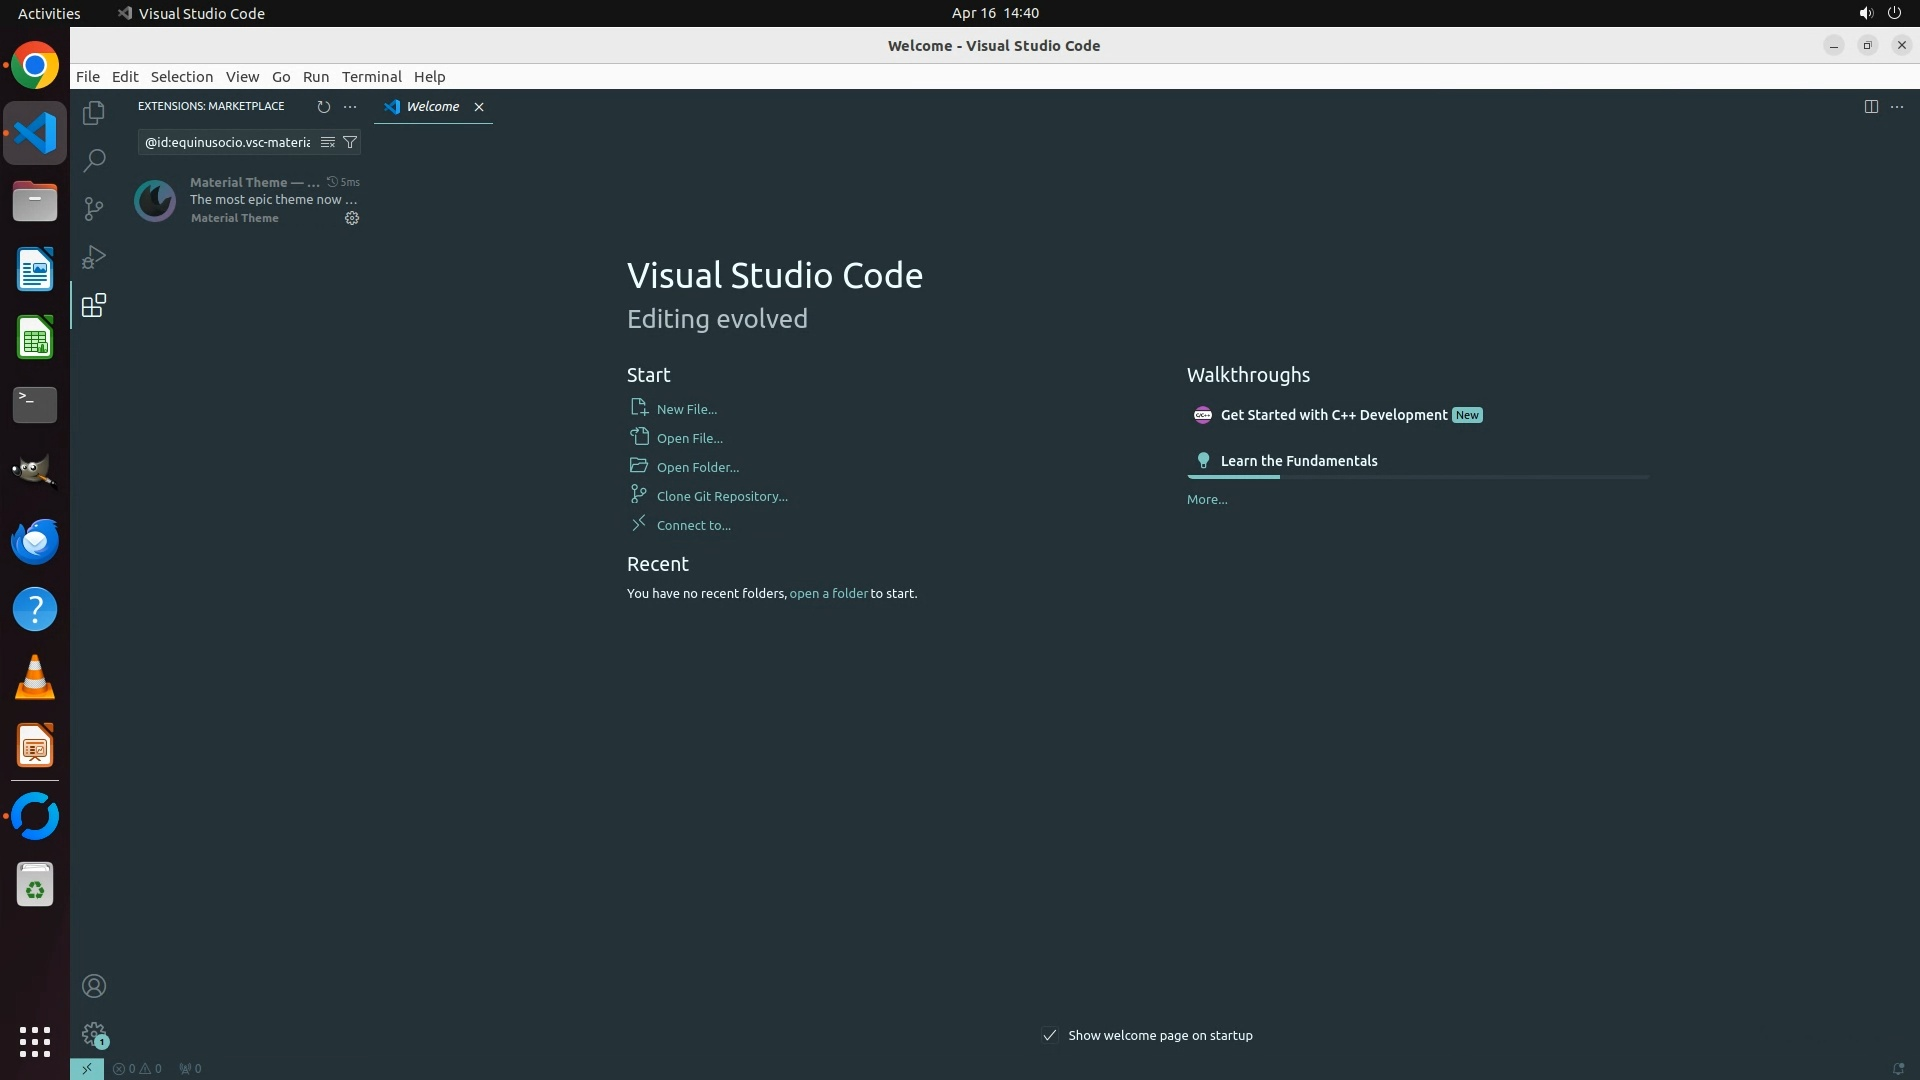Select the Welcome editor tab
Viewport: 1920px width, 1080px height.
(x=432, y=106)
